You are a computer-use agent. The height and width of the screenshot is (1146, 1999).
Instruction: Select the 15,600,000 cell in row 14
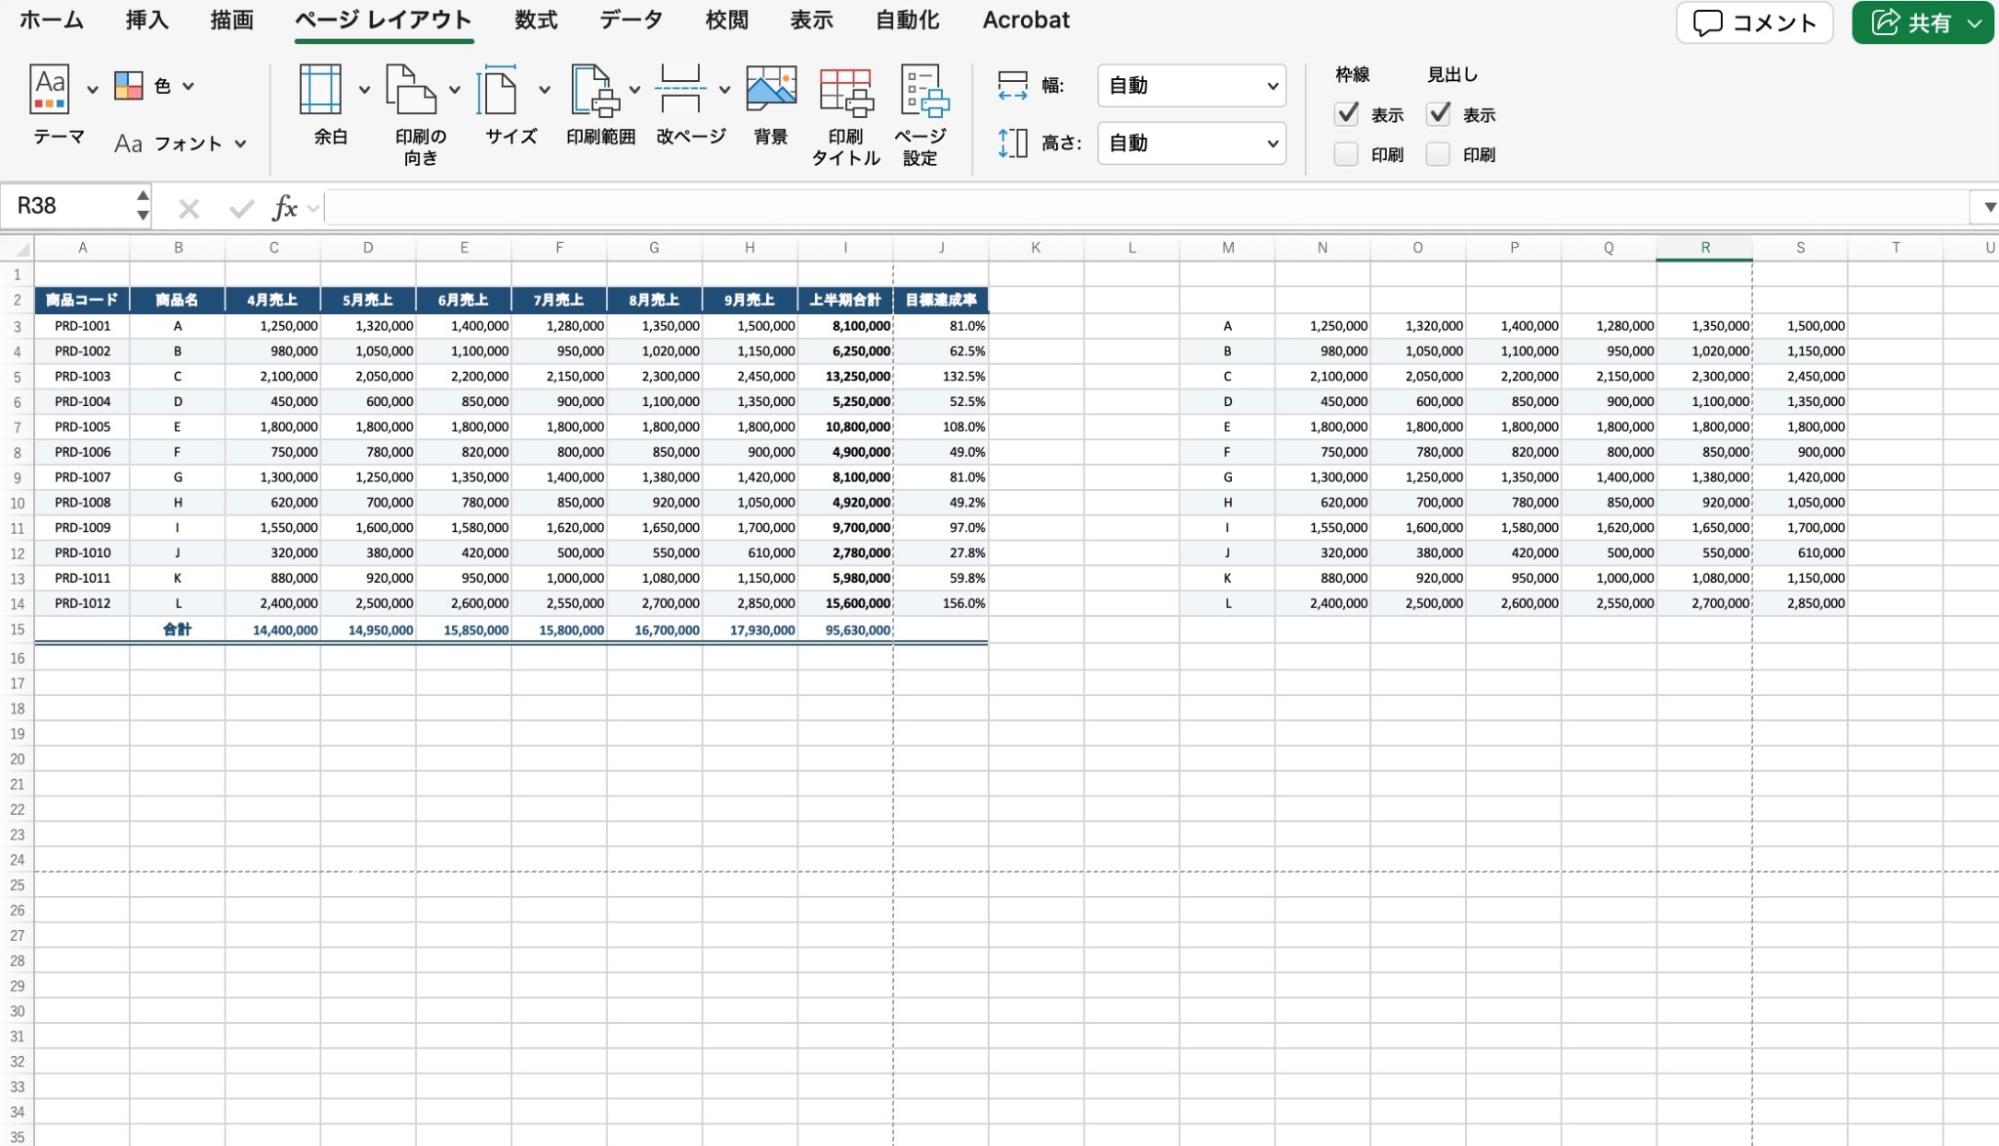tap(845, 604)
